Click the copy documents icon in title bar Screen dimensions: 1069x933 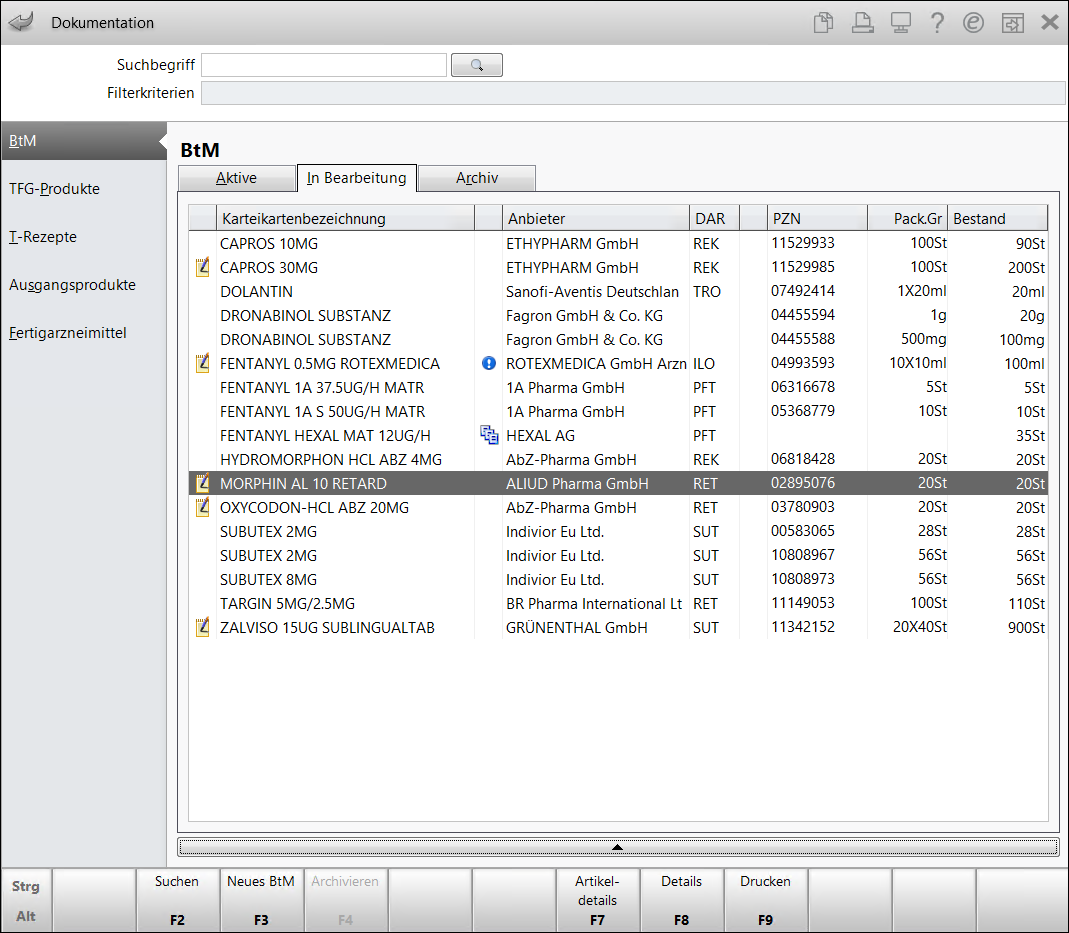click(824, 22)
